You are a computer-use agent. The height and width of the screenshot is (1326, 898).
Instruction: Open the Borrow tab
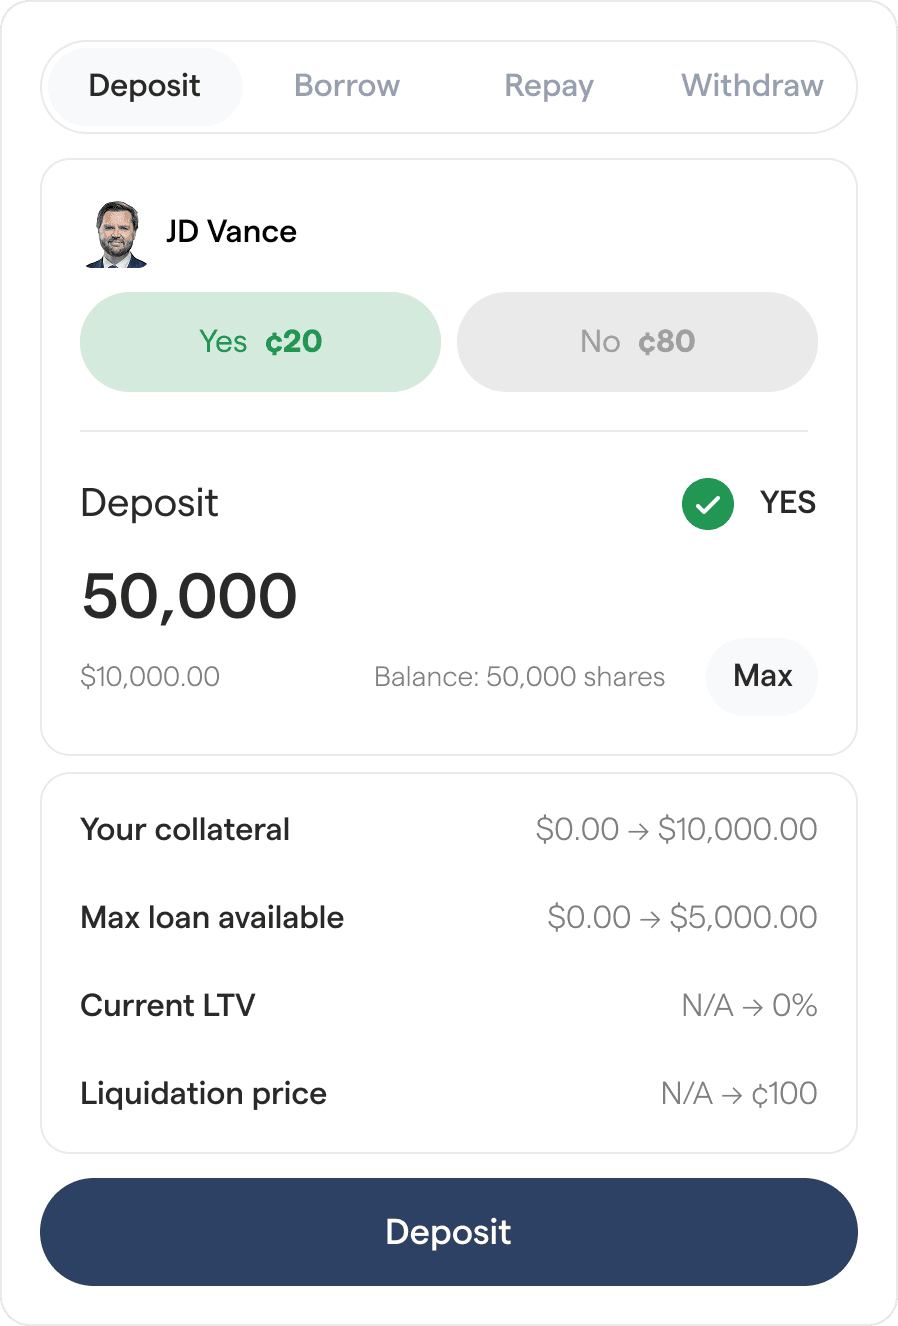(x=347, y=86)
